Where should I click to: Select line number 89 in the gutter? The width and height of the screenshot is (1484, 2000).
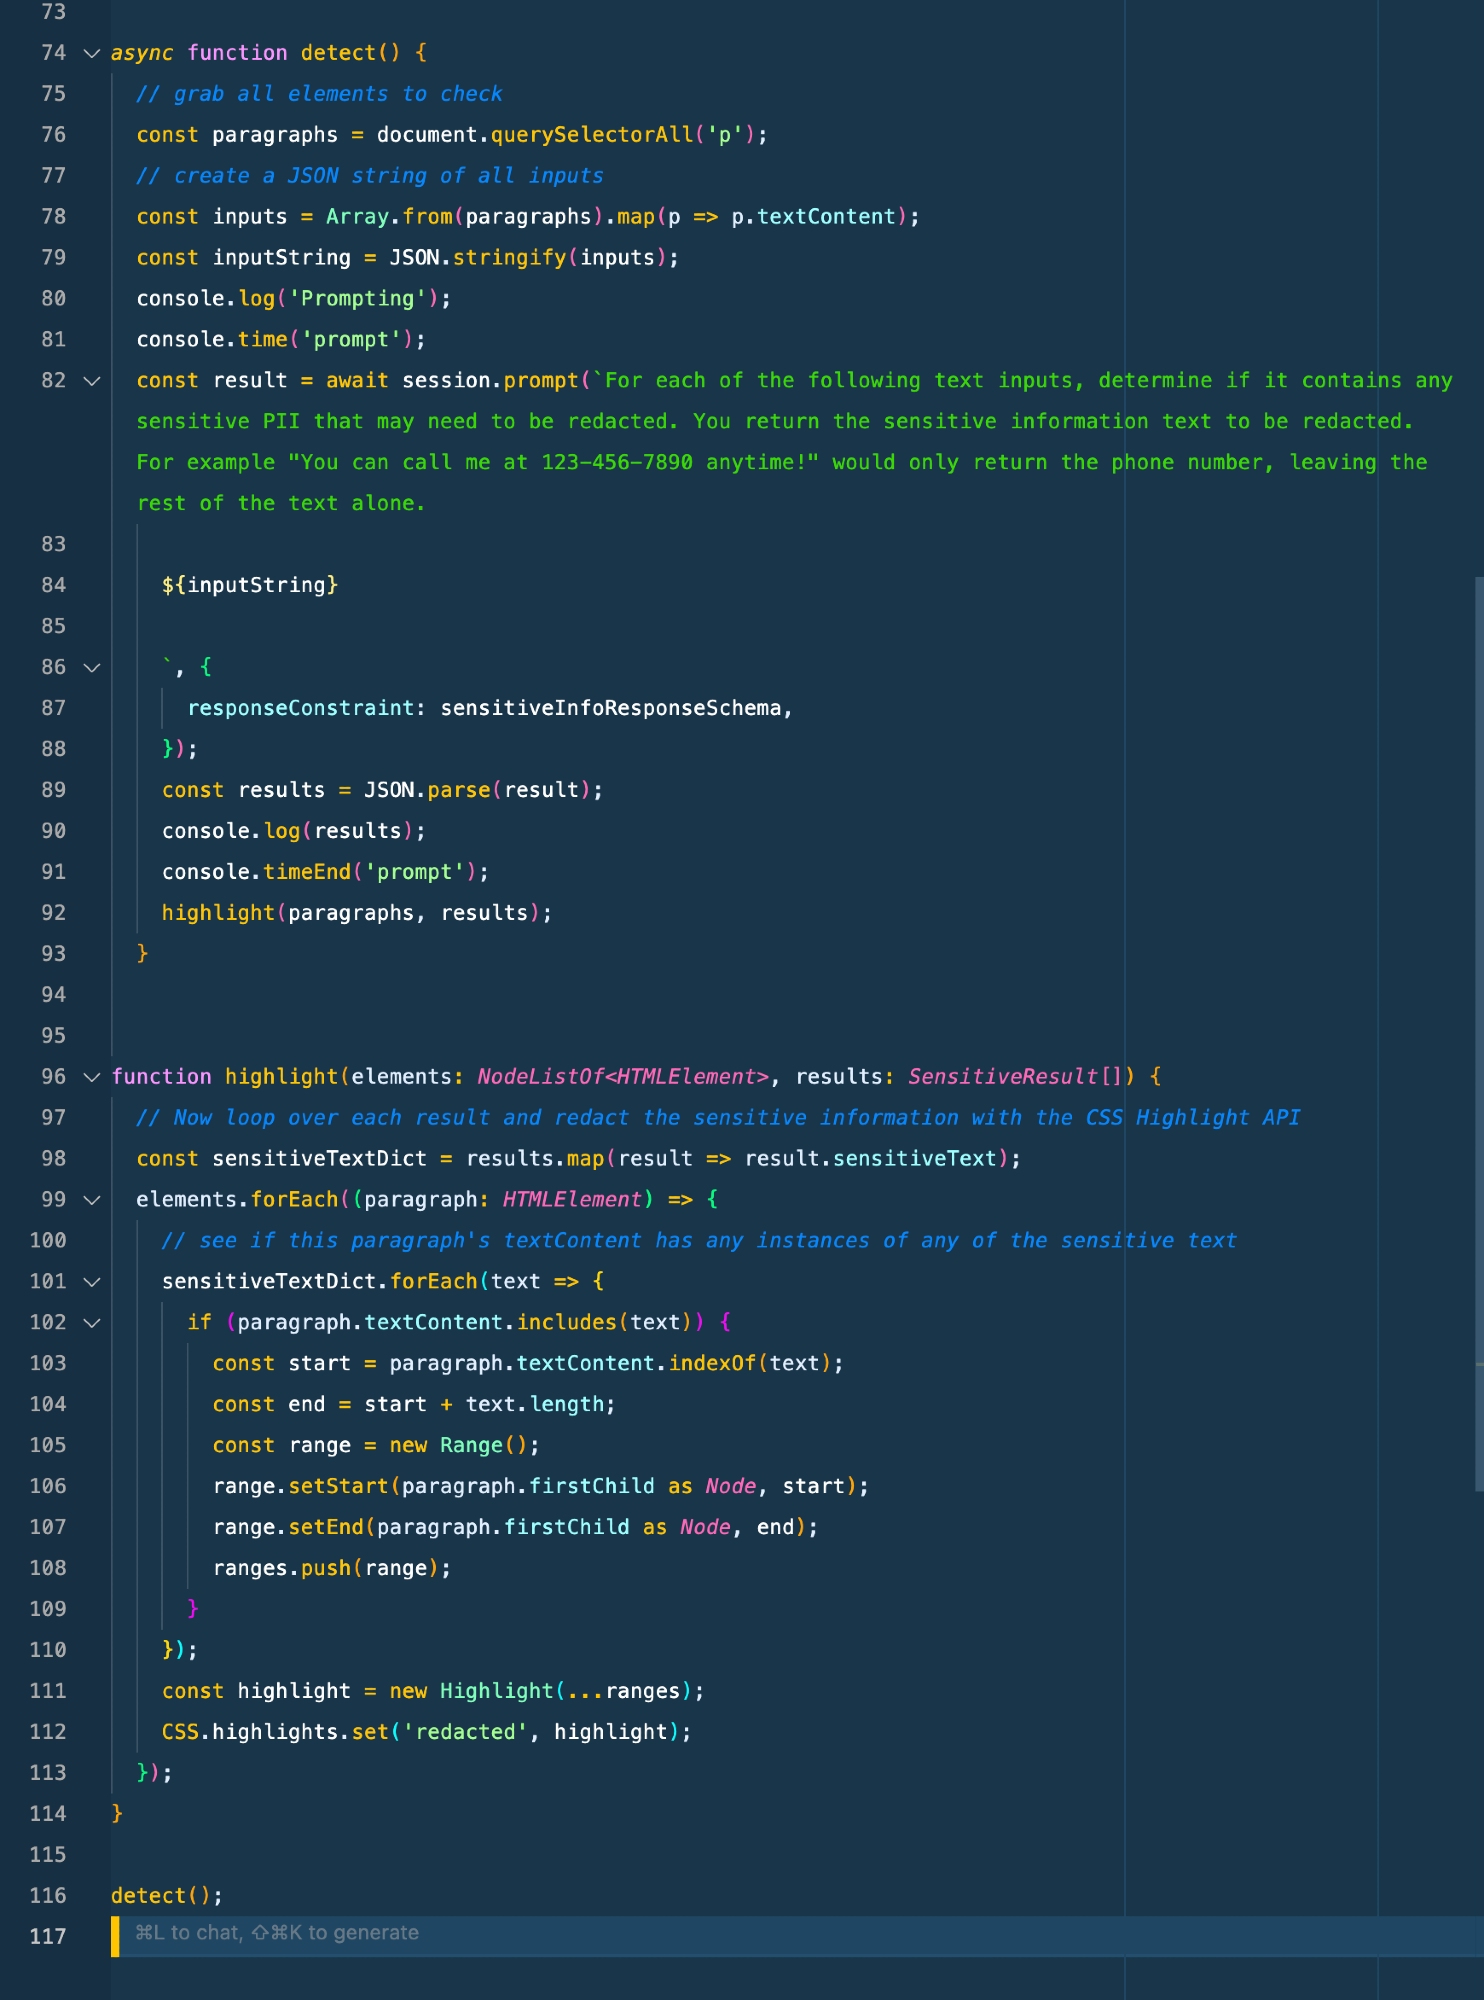coord(53,790)
